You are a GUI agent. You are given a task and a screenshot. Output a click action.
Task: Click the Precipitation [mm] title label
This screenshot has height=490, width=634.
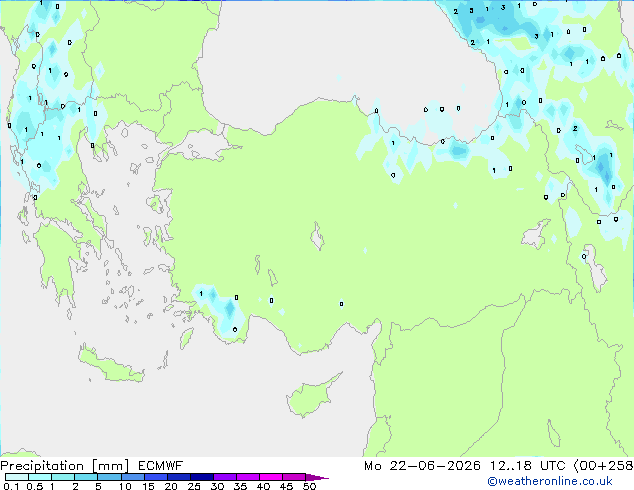click(x=65, y=466)
